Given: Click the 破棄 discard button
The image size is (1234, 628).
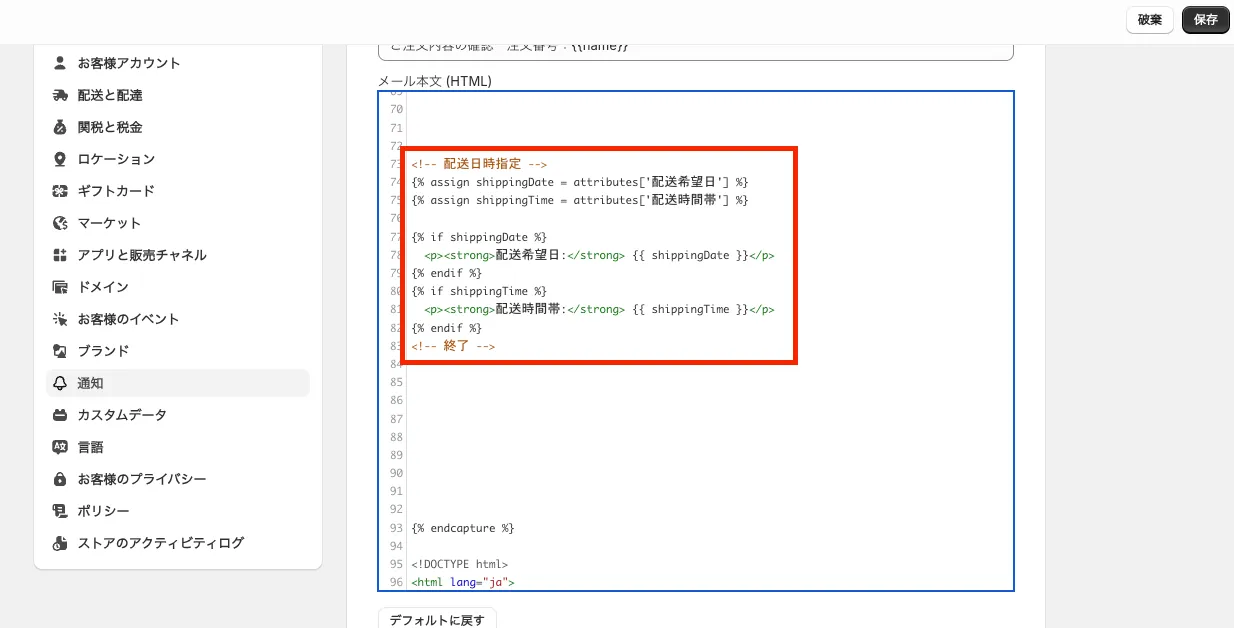Looking at the screenshot, I should tap(1149, 20).
